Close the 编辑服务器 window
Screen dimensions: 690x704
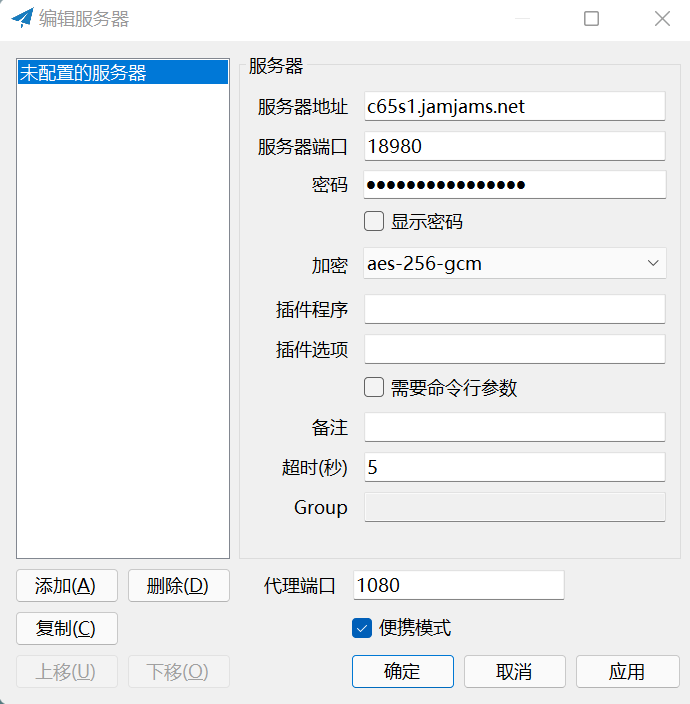tap(662, 18)
